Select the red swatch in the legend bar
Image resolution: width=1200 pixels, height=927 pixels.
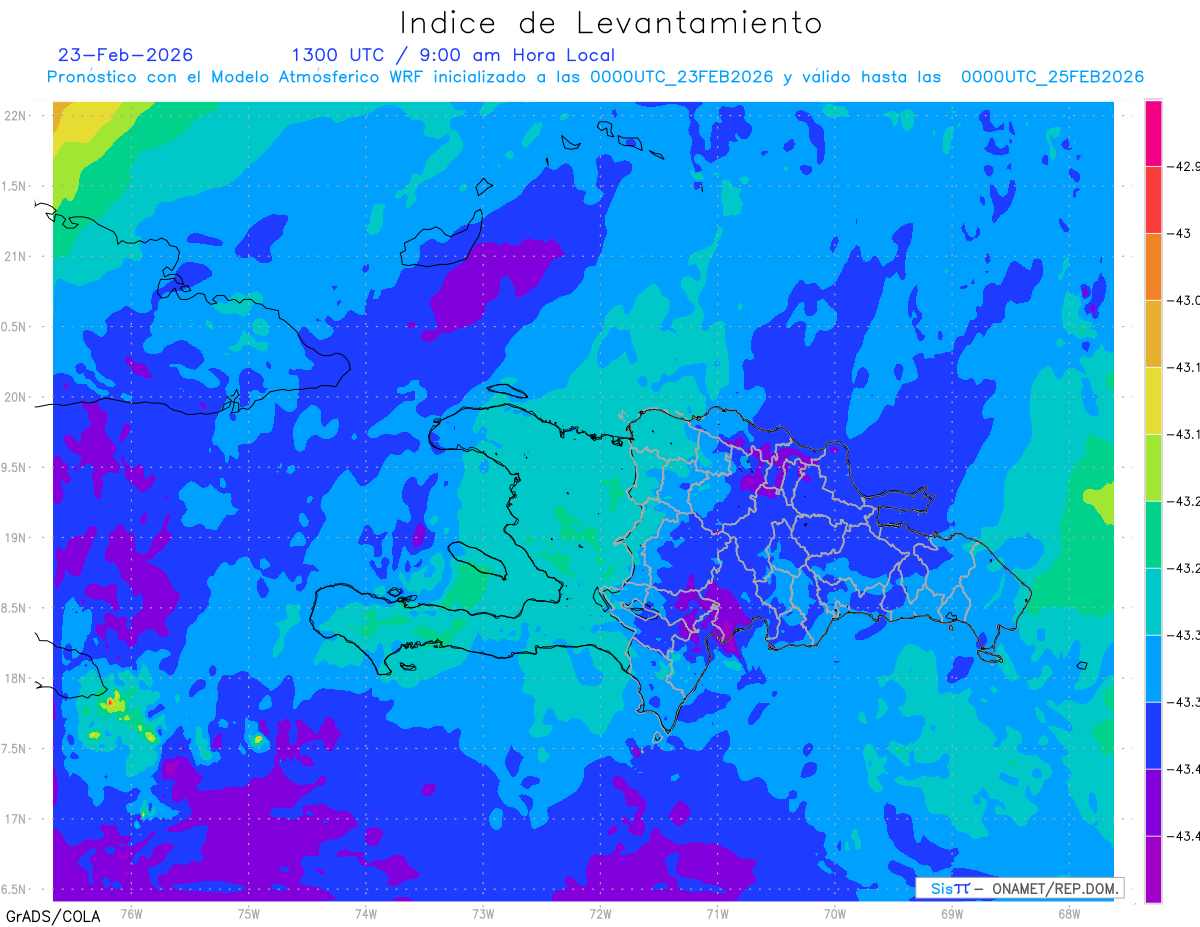click(x=1153, y=200)
